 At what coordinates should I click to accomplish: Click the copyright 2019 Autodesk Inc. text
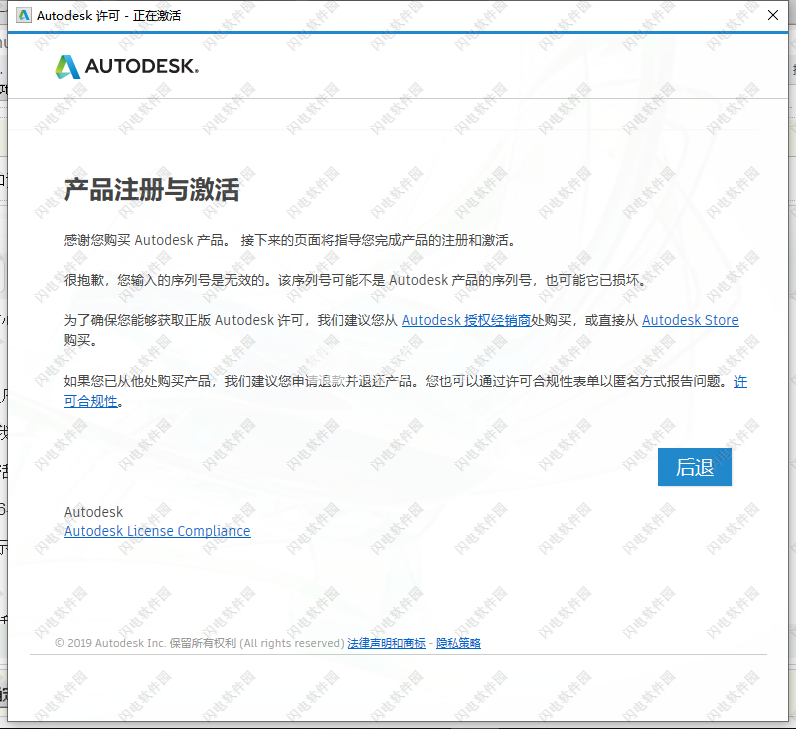[200, 643]
